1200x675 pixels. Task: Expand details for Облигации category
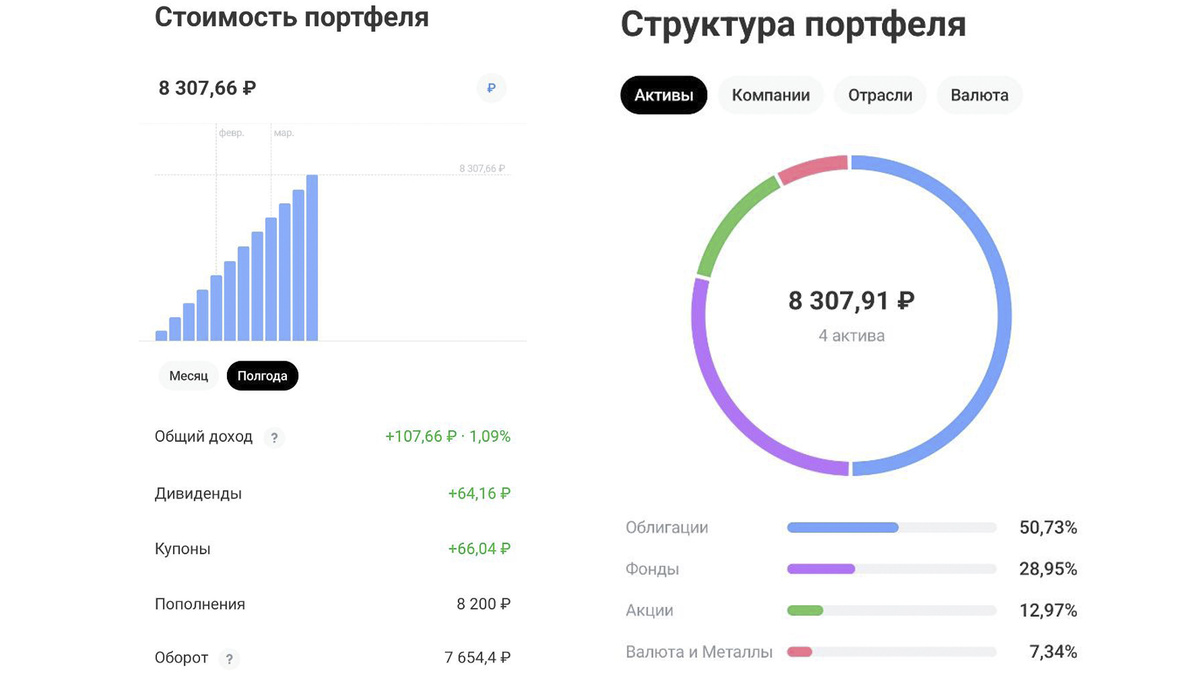[x=666, y=527]
